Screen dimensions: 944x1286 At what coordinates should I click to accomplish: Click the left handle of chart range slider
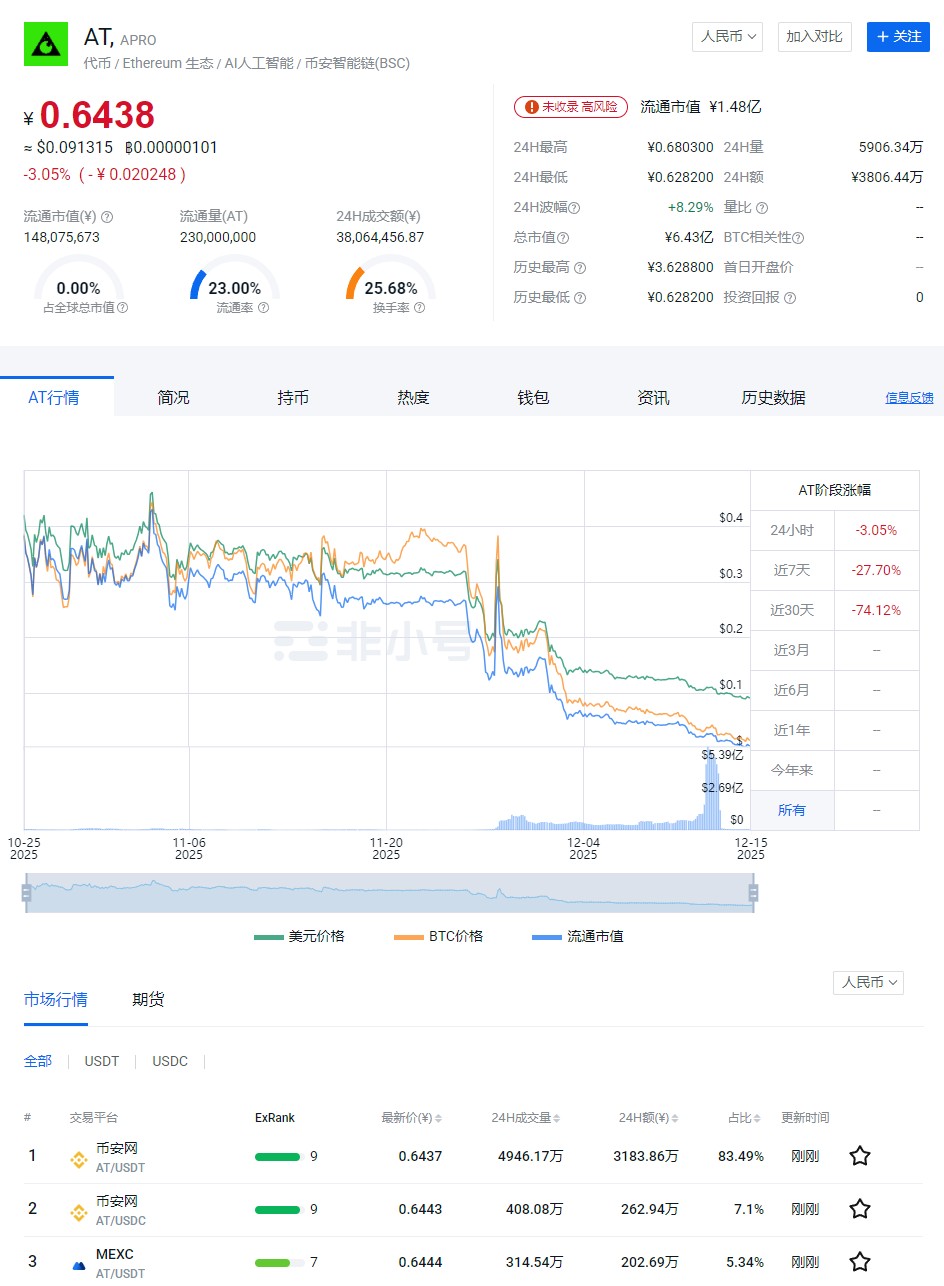27,893
